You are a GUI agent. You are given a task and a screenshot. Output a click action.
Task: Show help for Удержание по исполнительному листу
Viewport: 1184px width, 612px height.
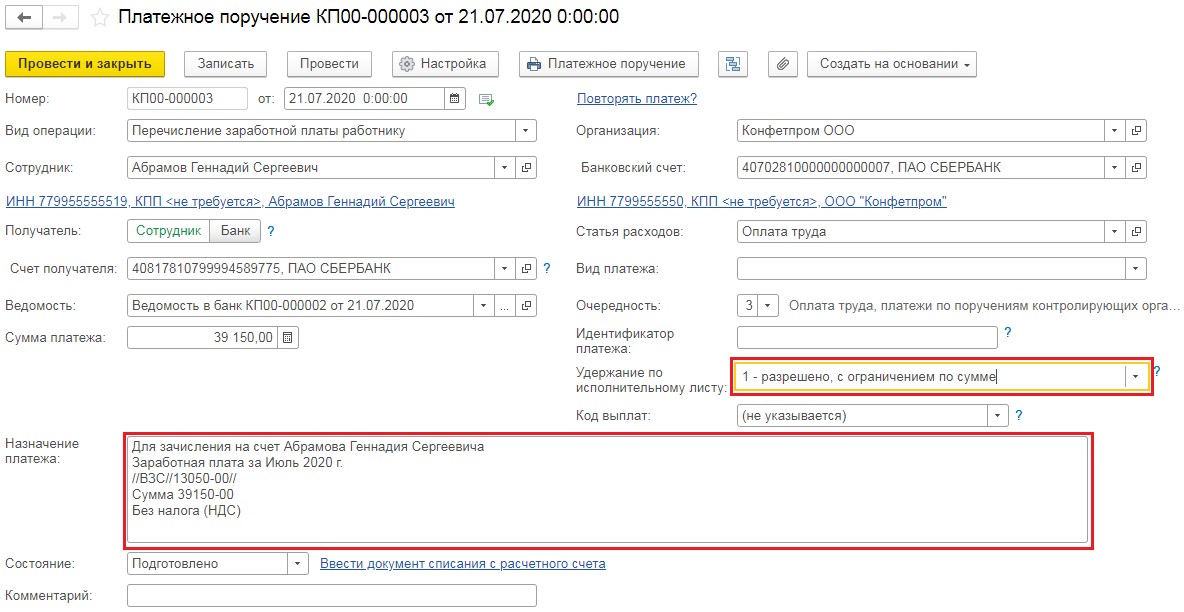coord(1157,371)
